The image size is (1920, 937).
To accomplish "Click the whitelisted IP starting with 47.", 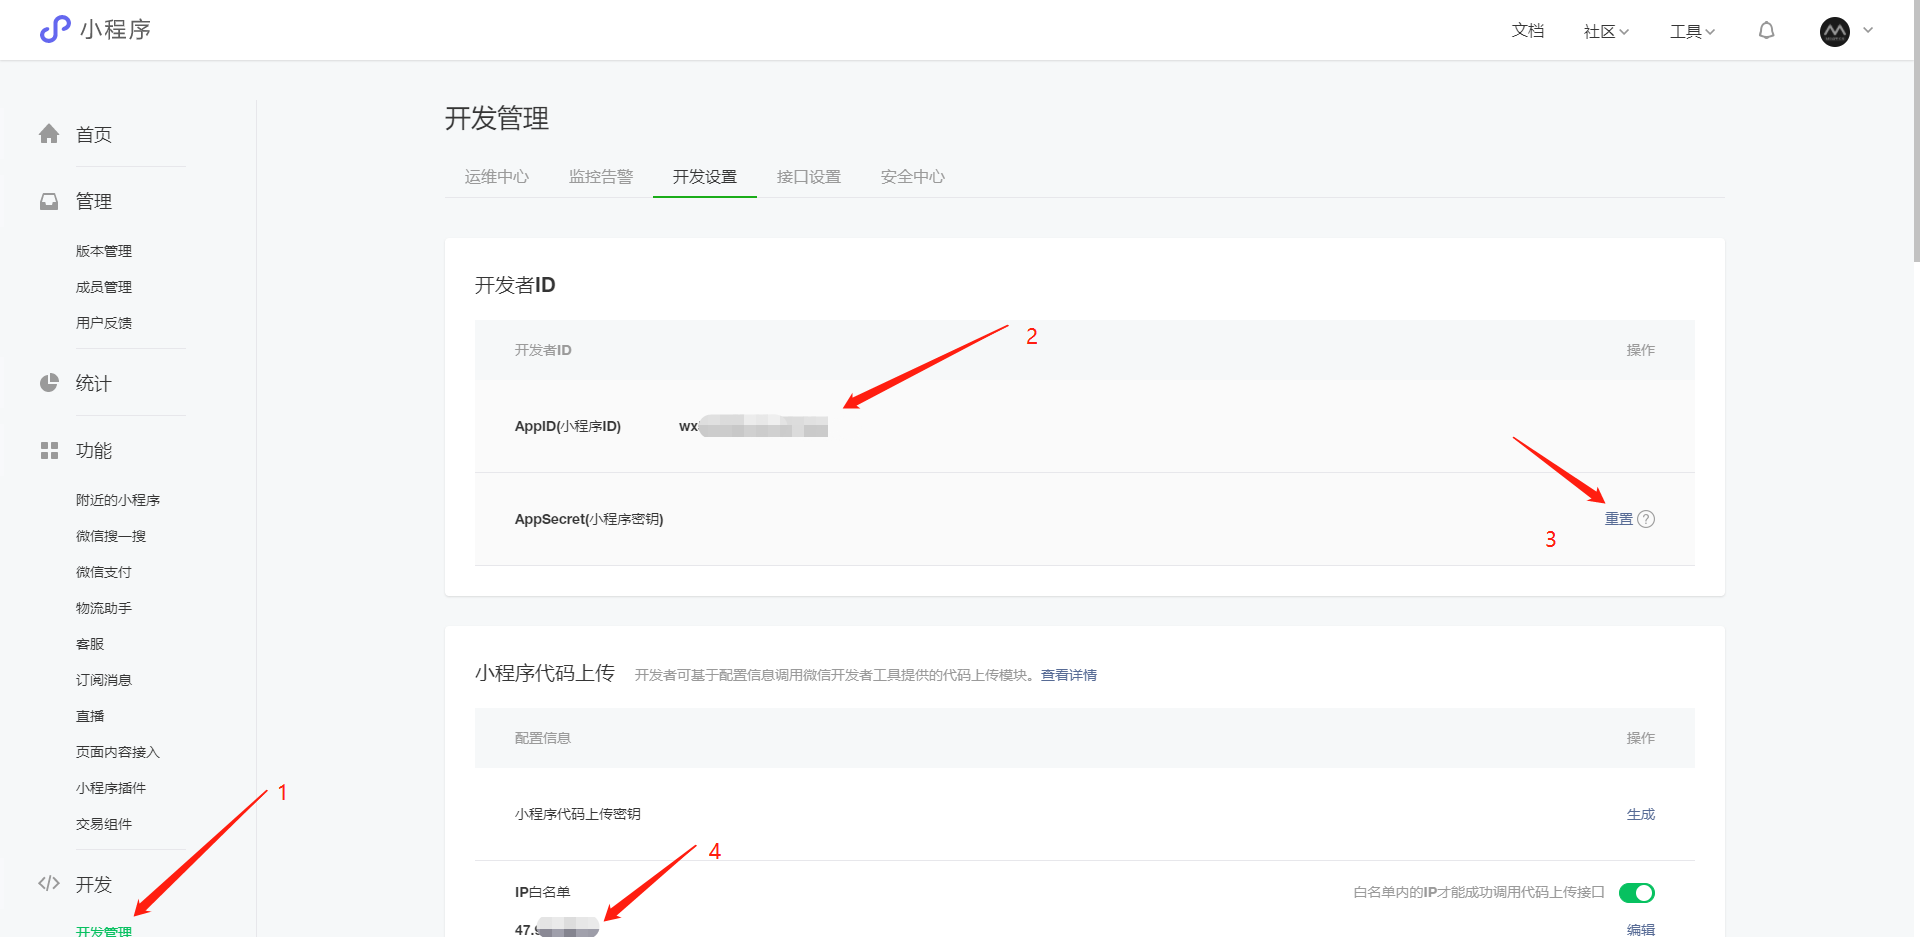I will click(557, 928).
